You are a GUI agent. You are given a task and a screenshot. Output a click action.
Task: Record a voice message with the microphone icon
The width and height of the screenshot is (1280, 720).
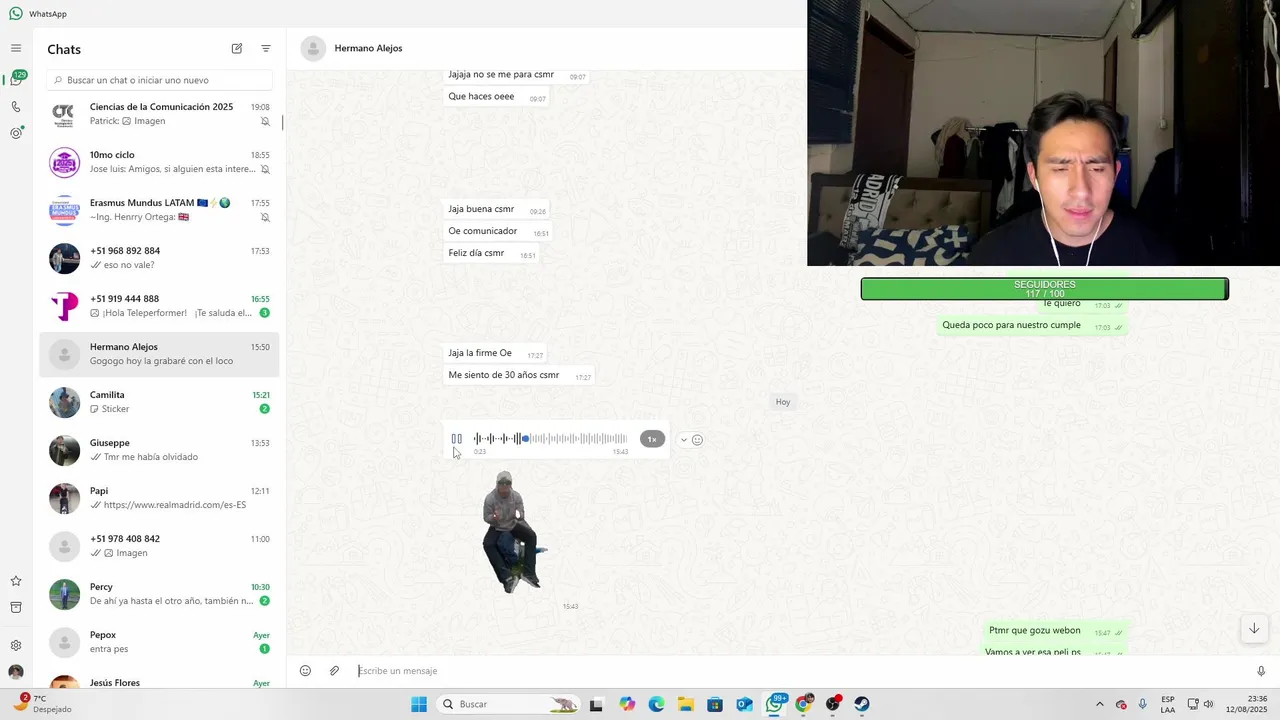pyautogui.click(x=1261, y=671)
